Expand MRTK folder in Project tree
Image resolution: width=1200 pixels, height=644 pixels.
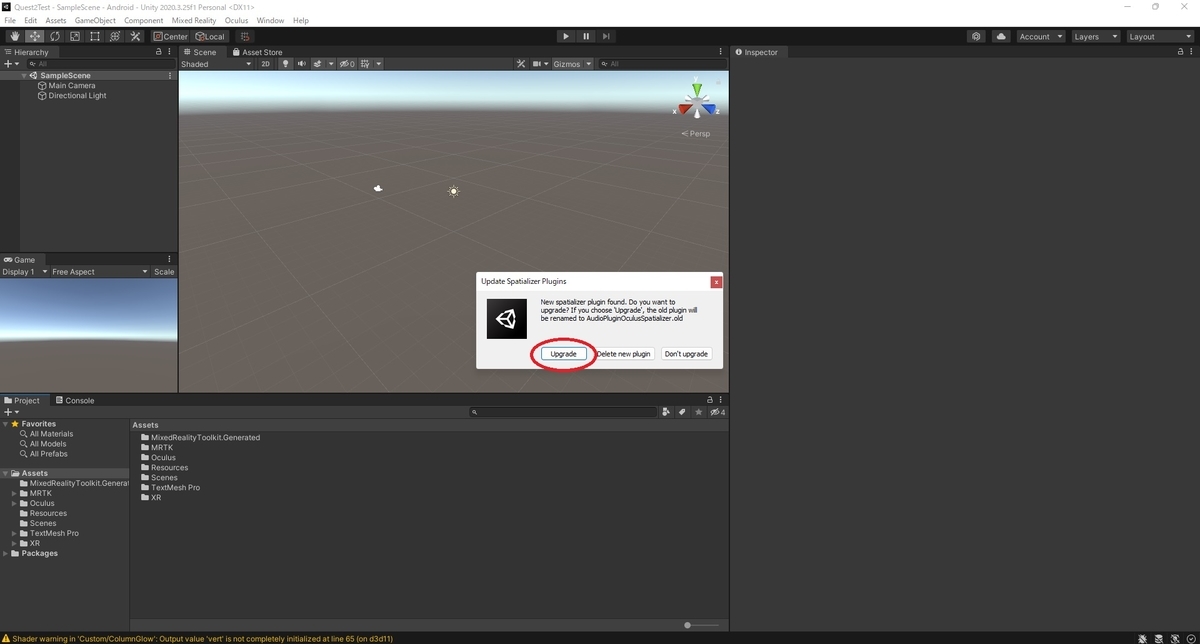click(14, 494)
